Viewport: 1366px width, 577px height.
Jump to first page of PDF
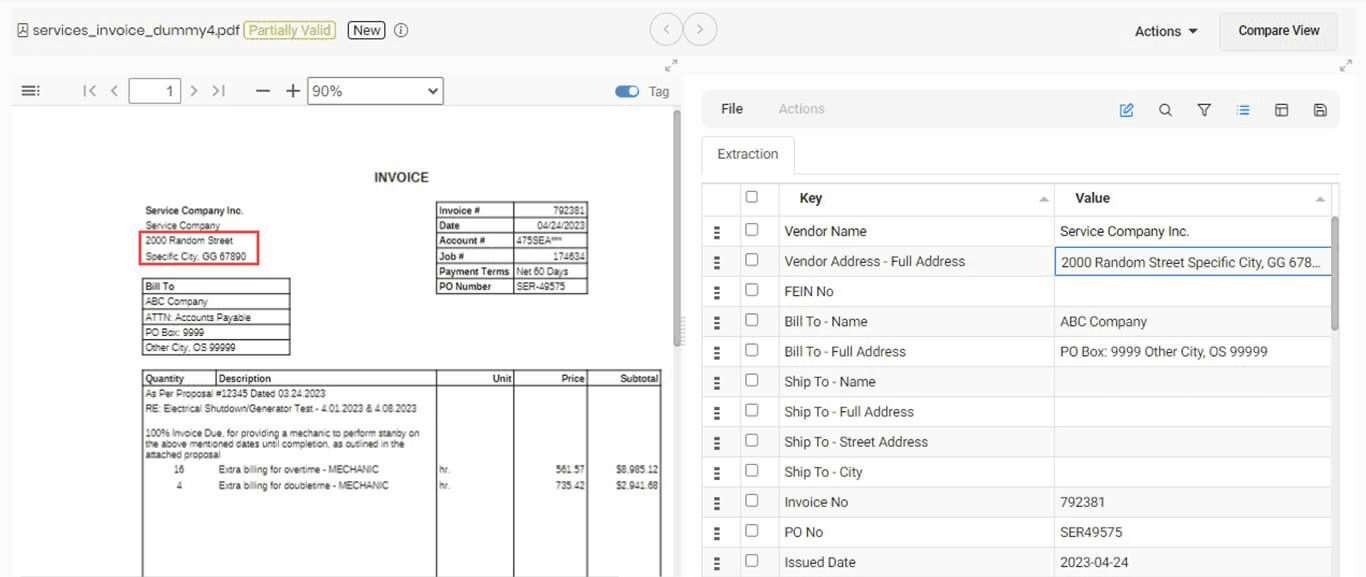[x=90, y=91]
